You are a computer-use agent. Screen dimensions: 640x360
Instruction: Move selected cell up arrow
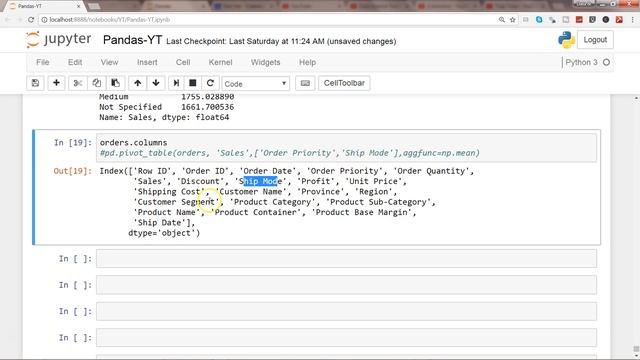[138, 83]
